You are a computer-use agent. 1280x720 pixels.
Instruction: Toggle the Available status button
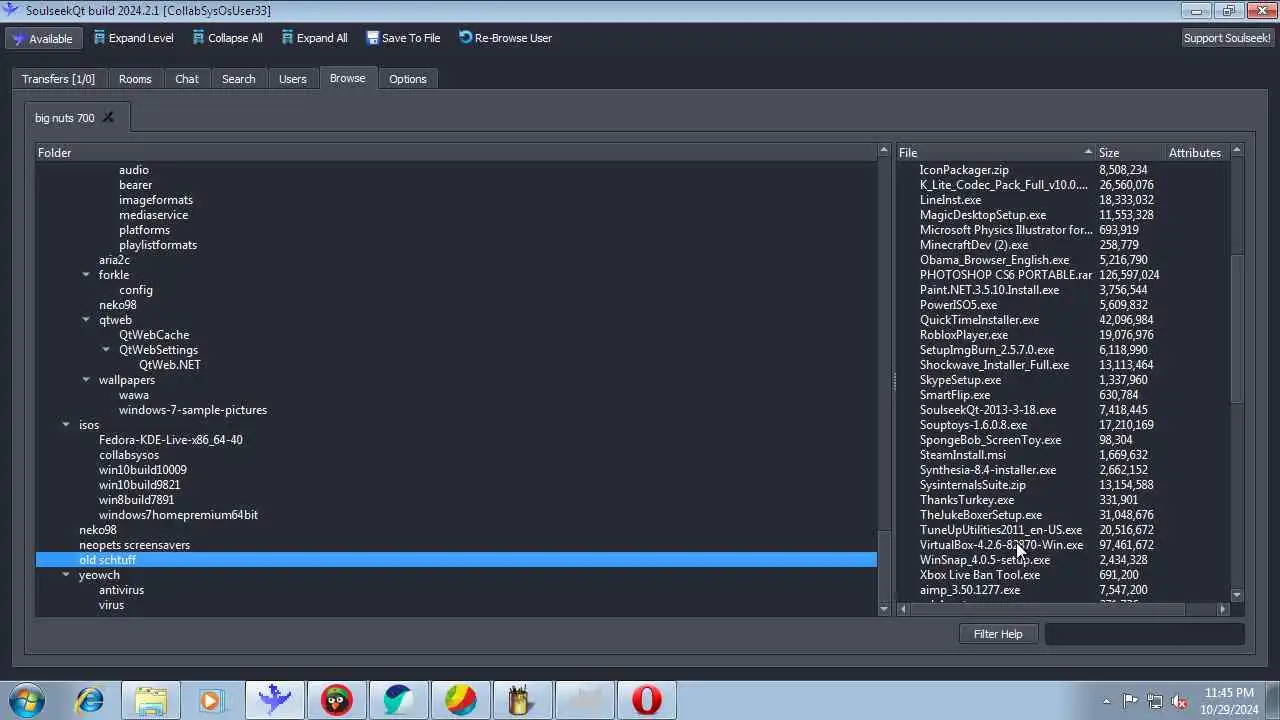[43, 38]
